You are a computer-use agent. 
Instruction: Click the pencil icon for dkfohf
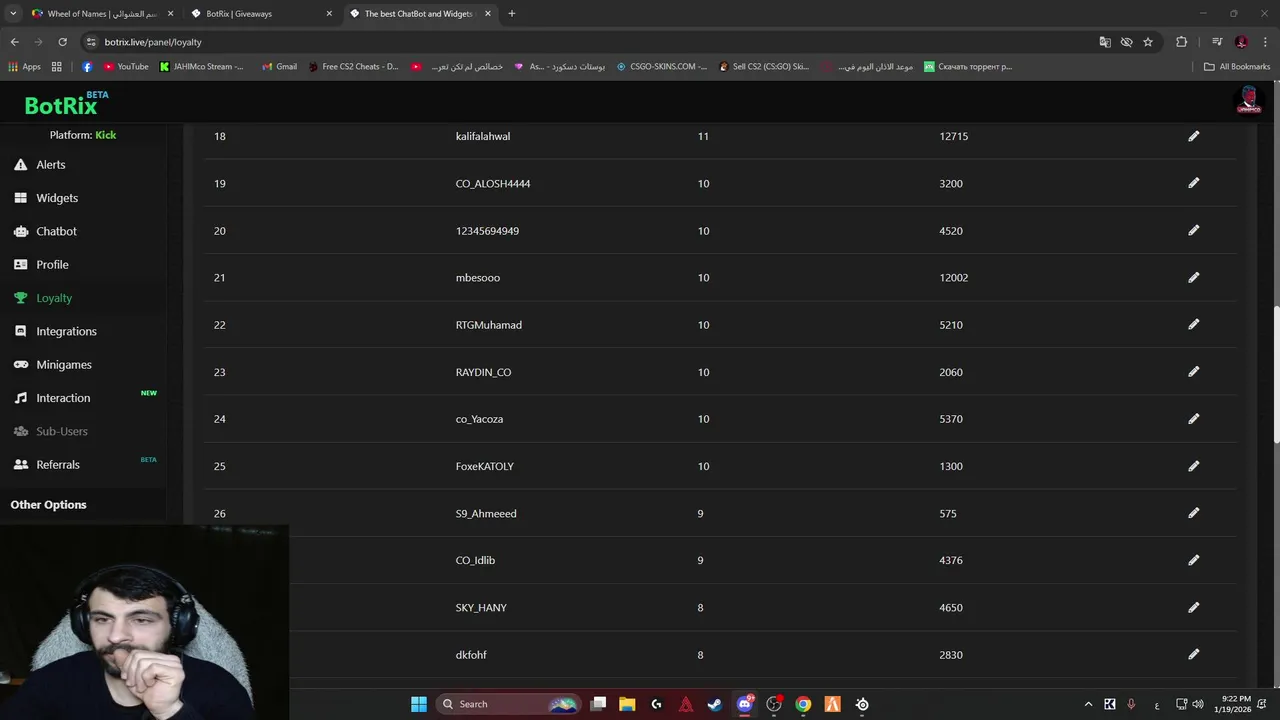pos(1193,654)
